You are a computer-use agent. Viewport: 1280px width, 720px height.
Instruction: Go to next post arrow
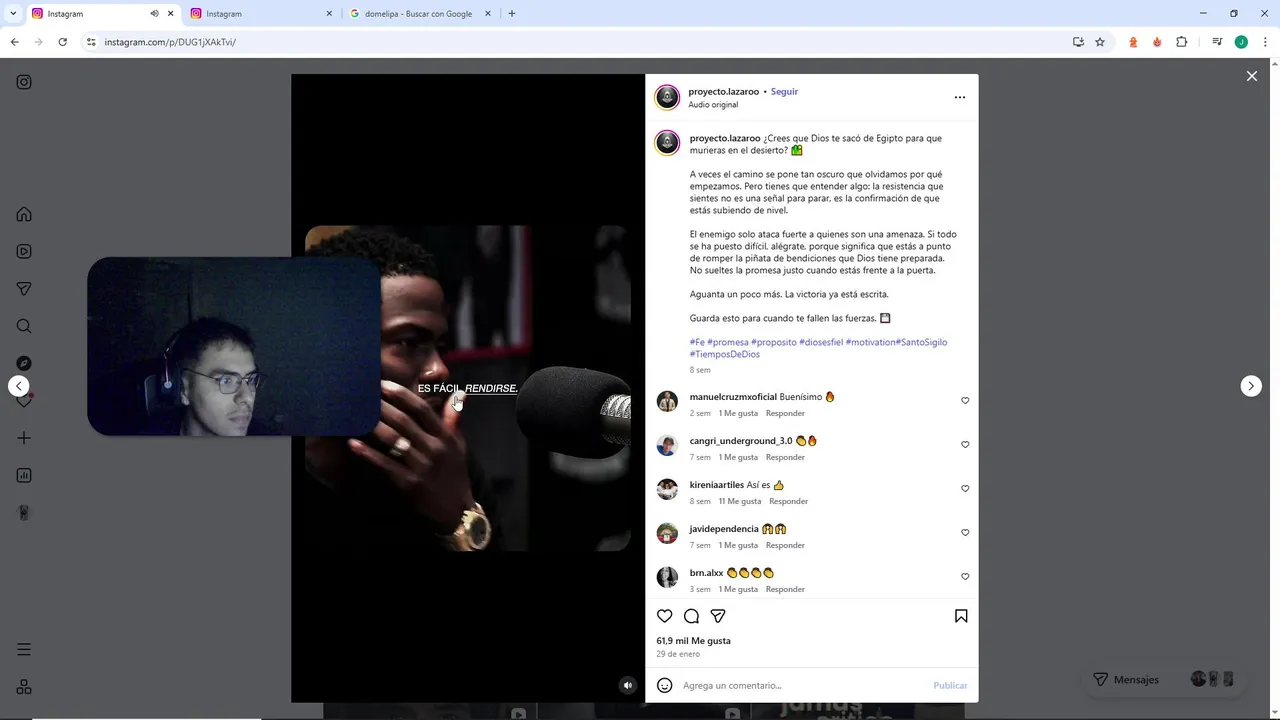[1251, 386]
